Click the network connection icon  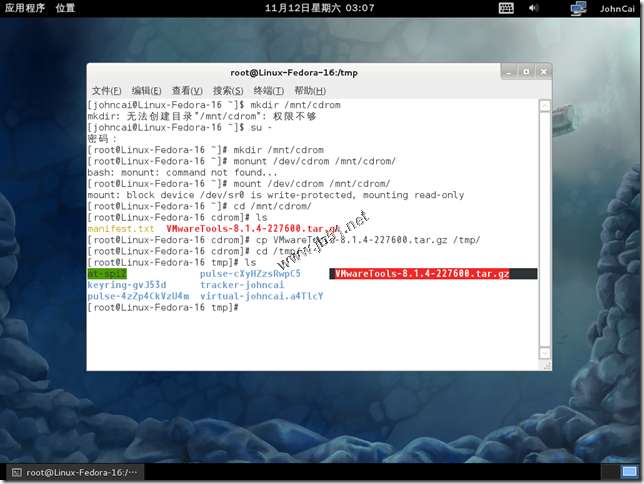click(578, 8)
